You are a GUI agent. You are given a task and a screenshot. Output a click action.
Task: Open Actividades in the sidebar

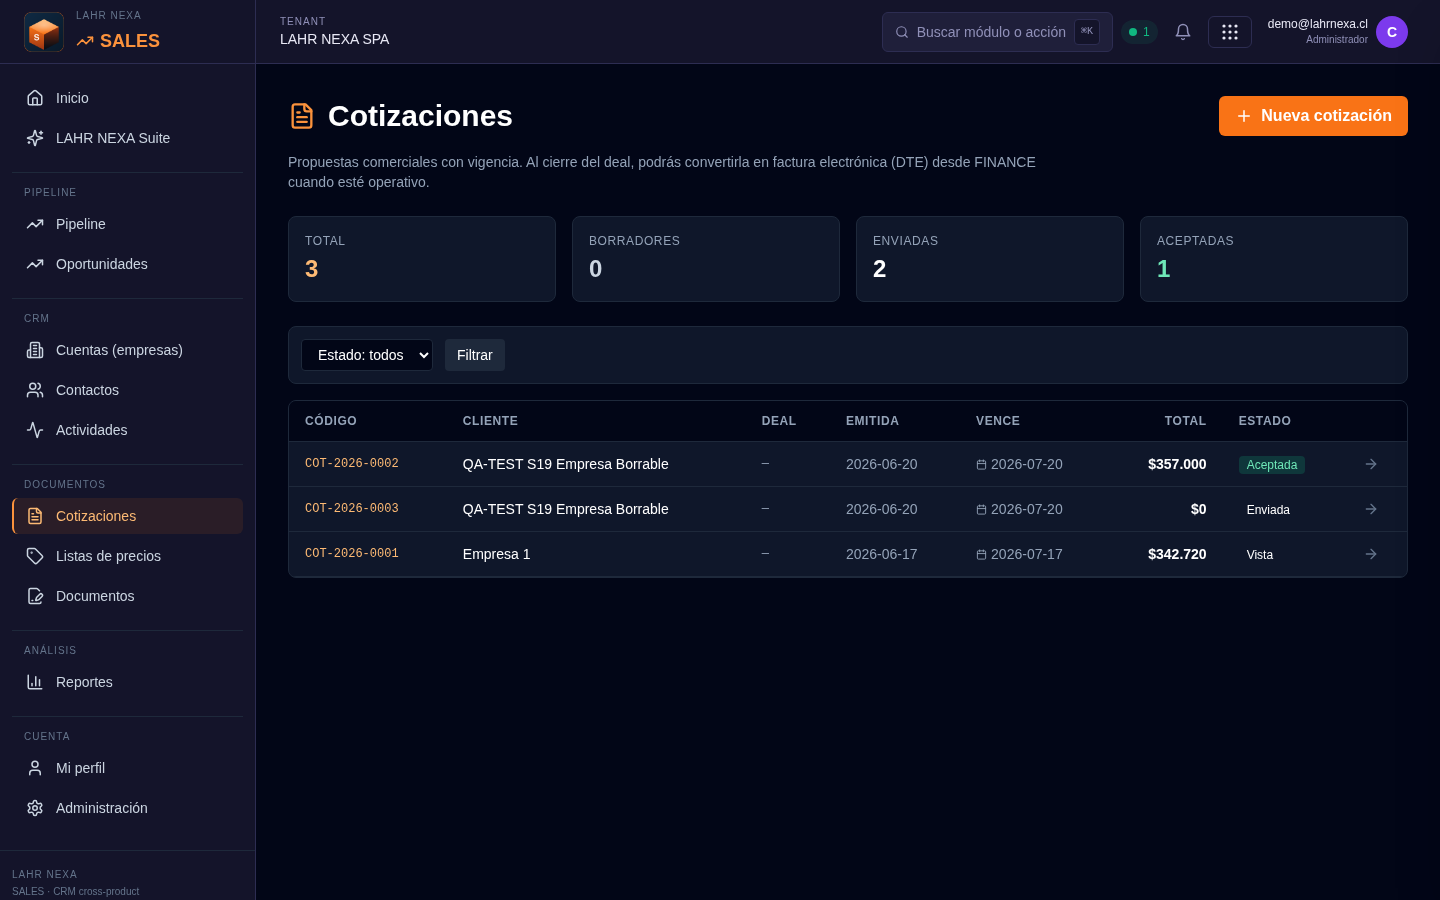click(x=128, y=430)
